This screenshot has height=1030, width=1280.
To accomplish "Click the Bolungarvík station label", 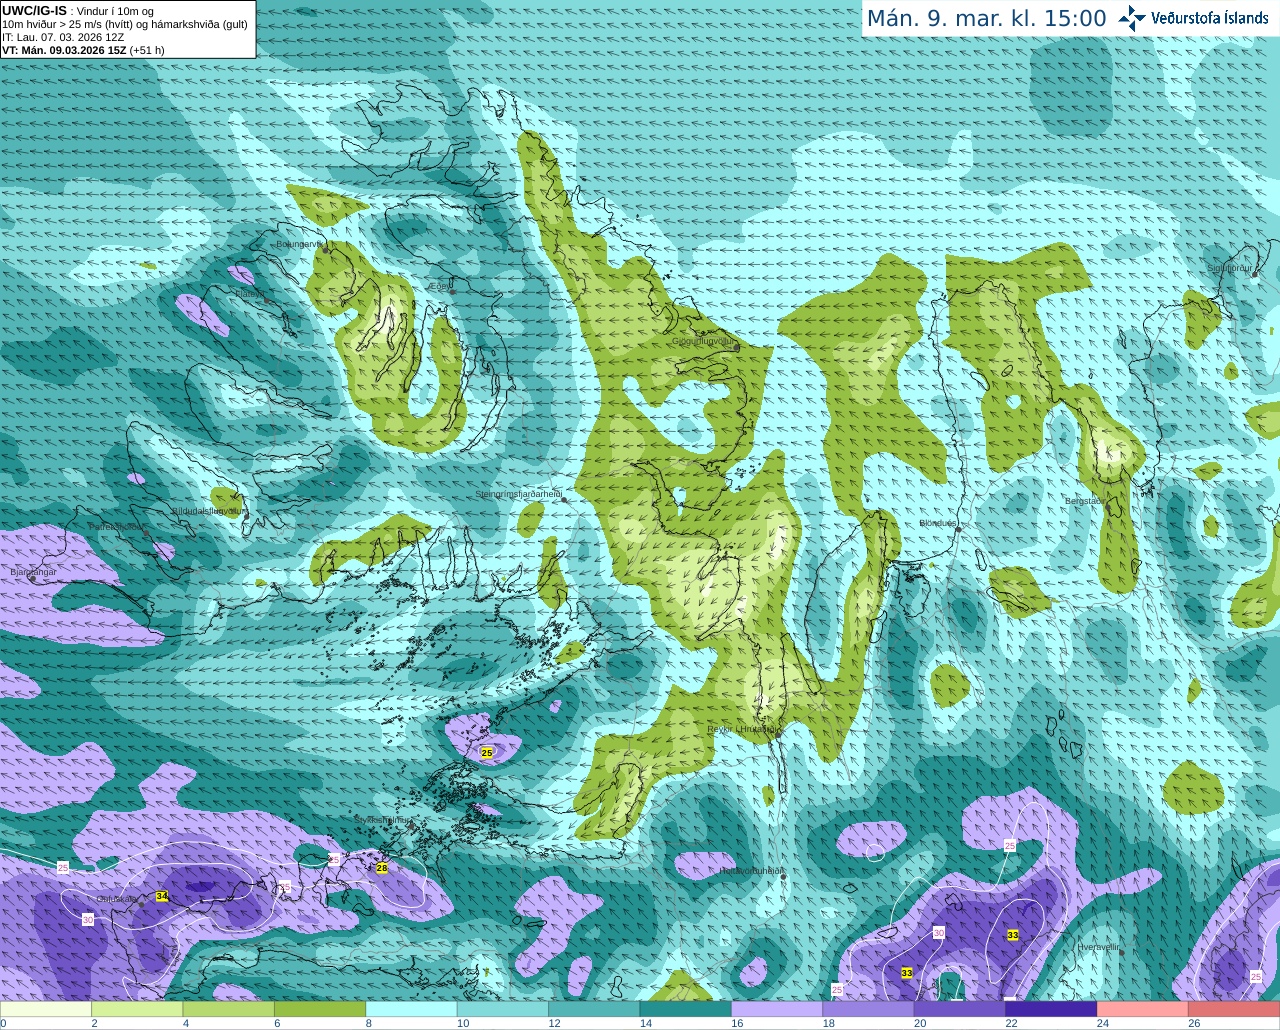I will (x=299, y=244).
